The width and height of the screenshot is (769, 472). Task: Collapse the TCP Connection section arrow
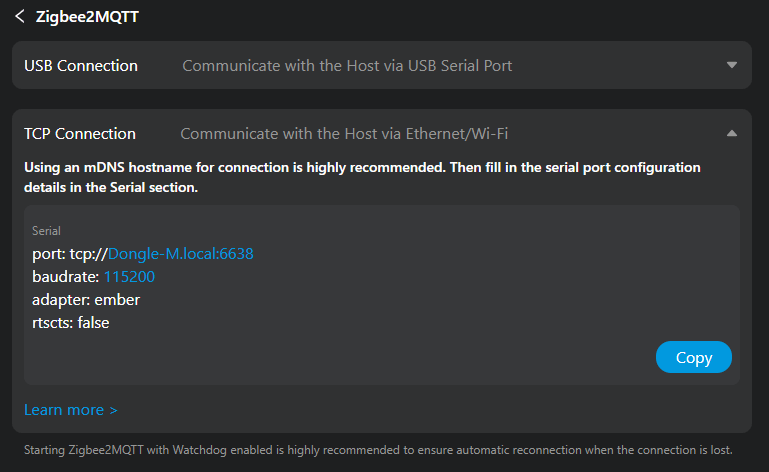(732, 133)
